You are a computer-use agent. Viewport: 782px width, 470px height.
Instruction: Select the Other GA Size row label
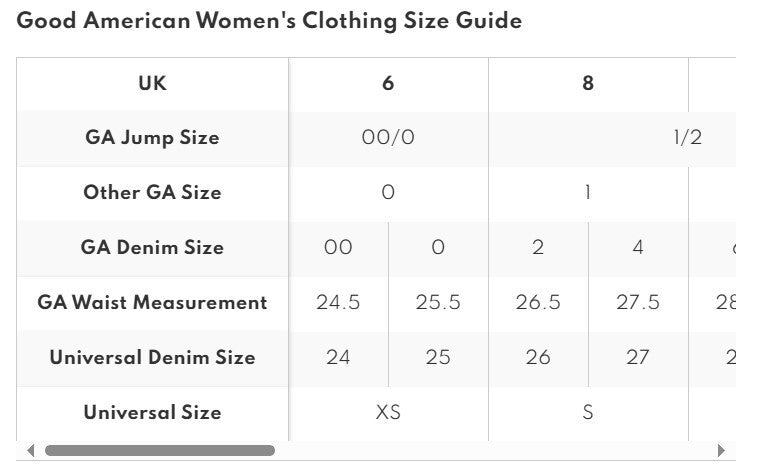point(152,193)
